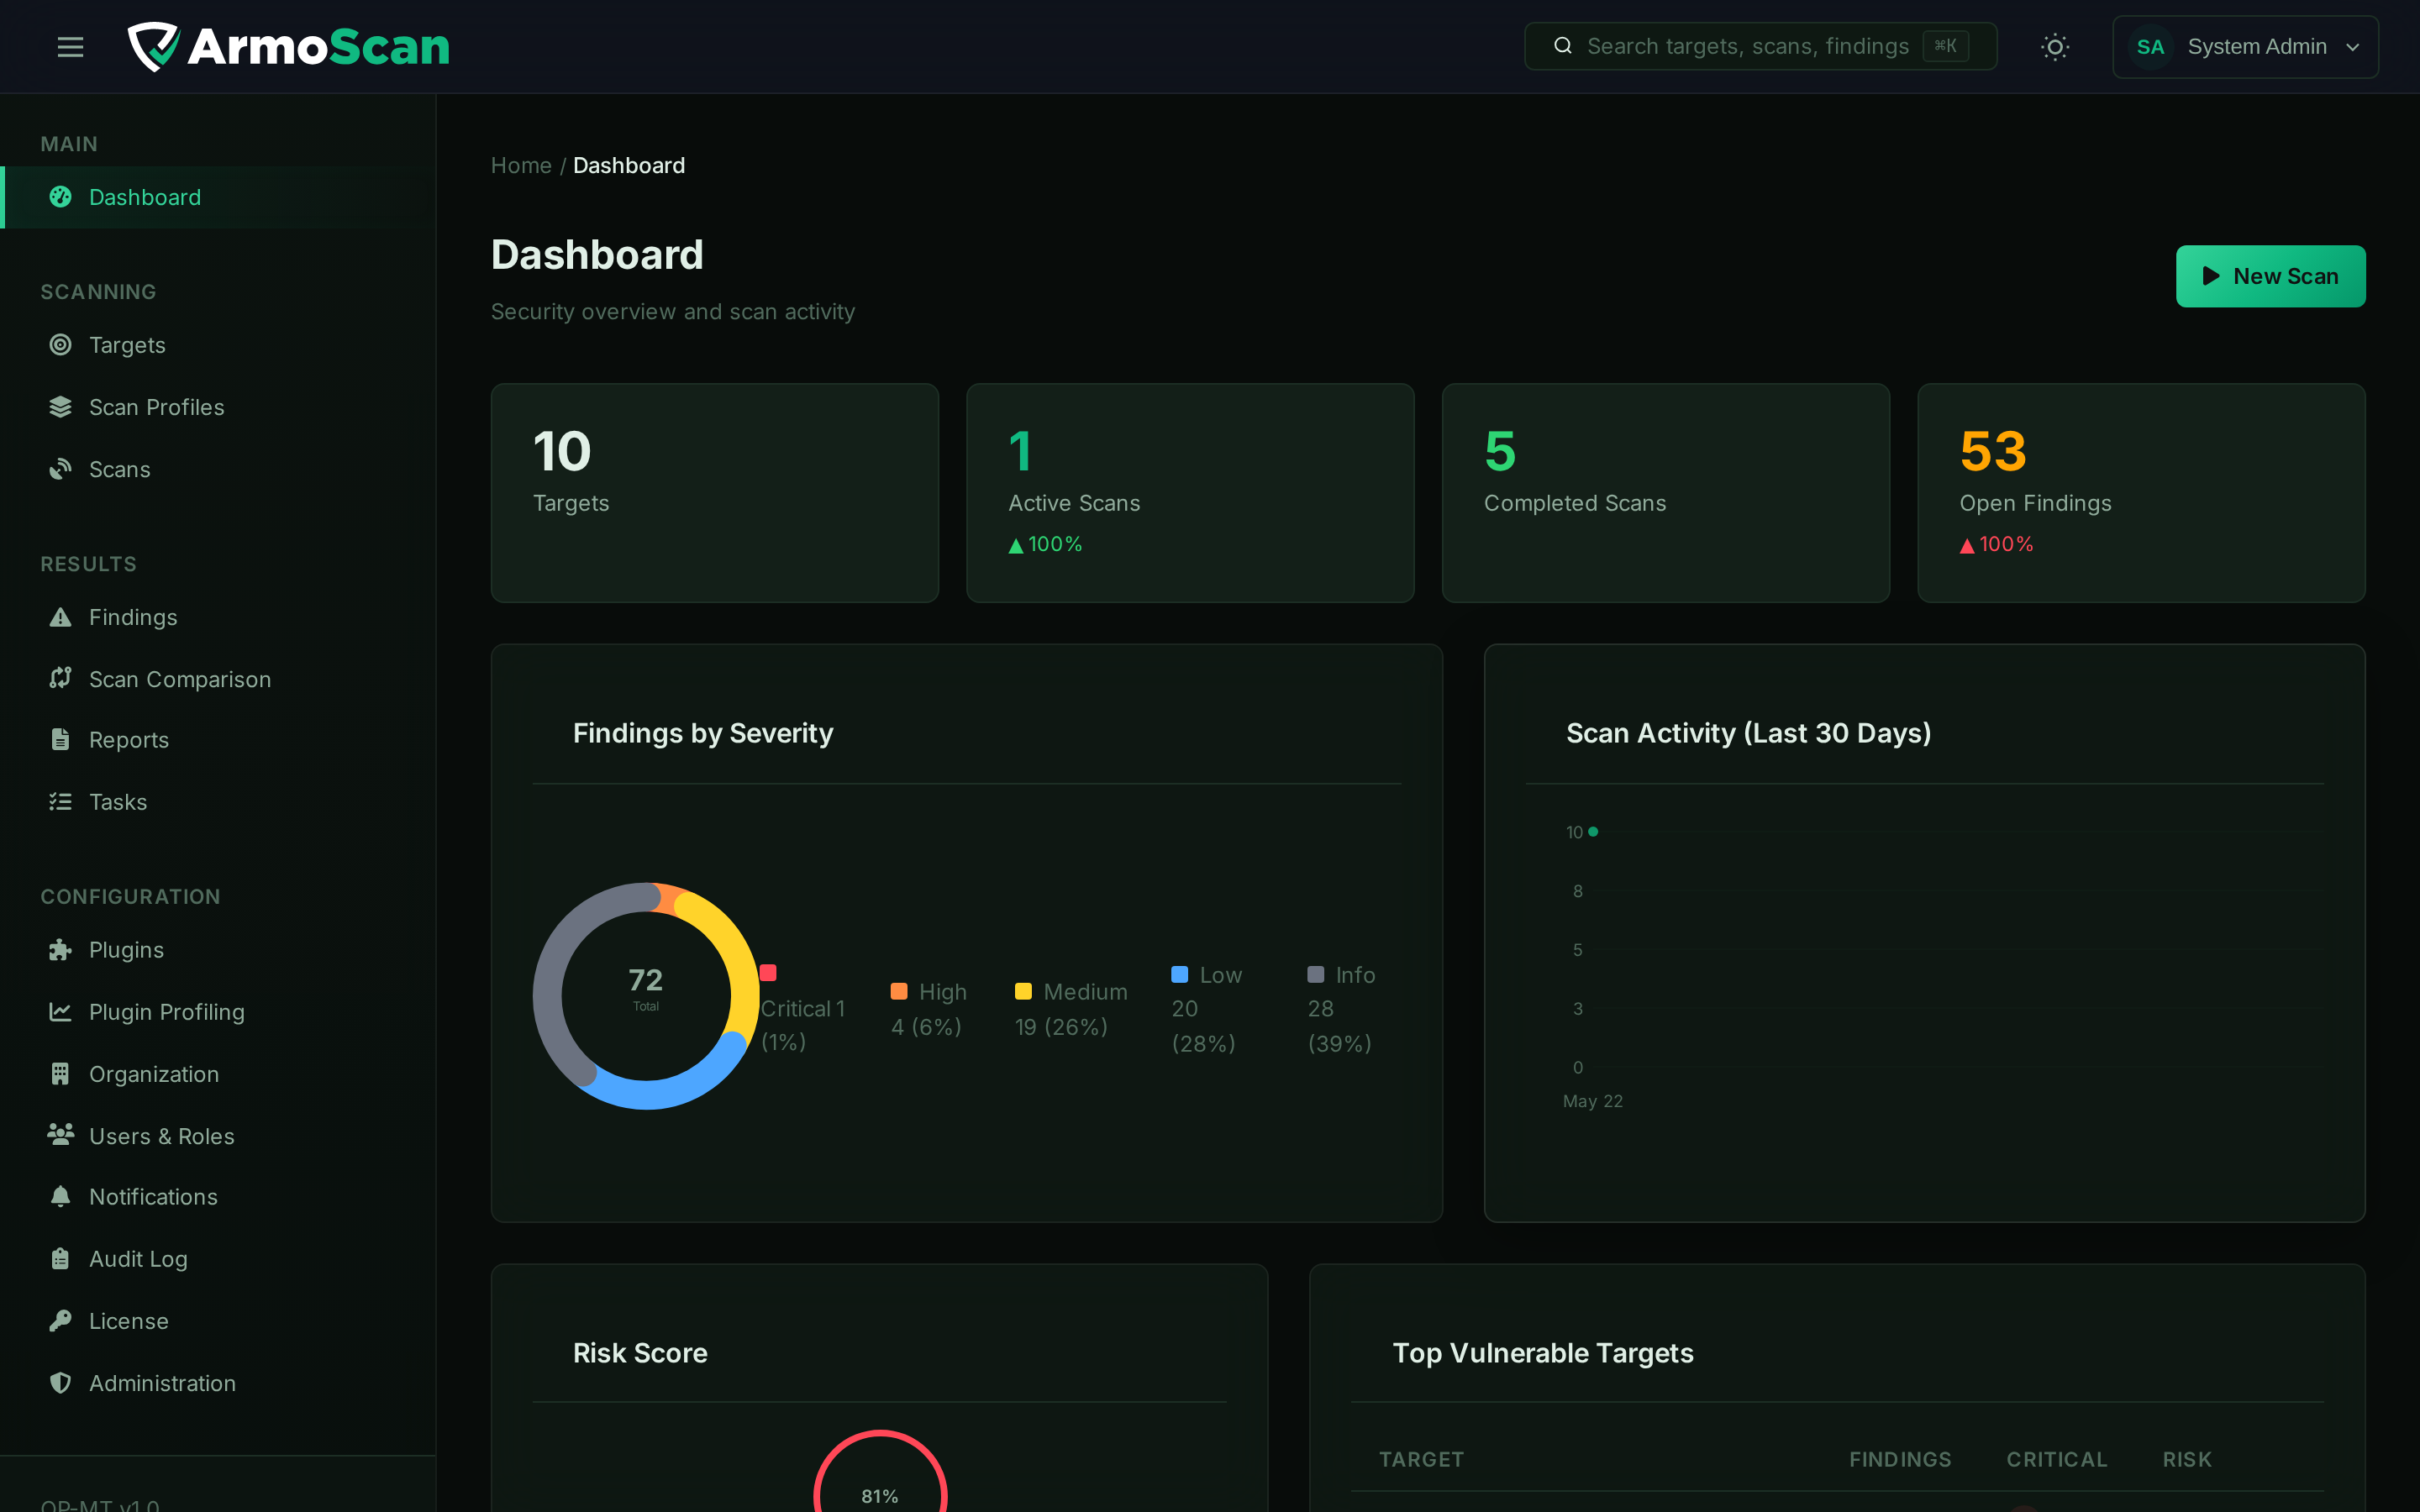2420x1512 pixels.
Task: Click the Administration shield icon
Action: tap(61, 1383)
